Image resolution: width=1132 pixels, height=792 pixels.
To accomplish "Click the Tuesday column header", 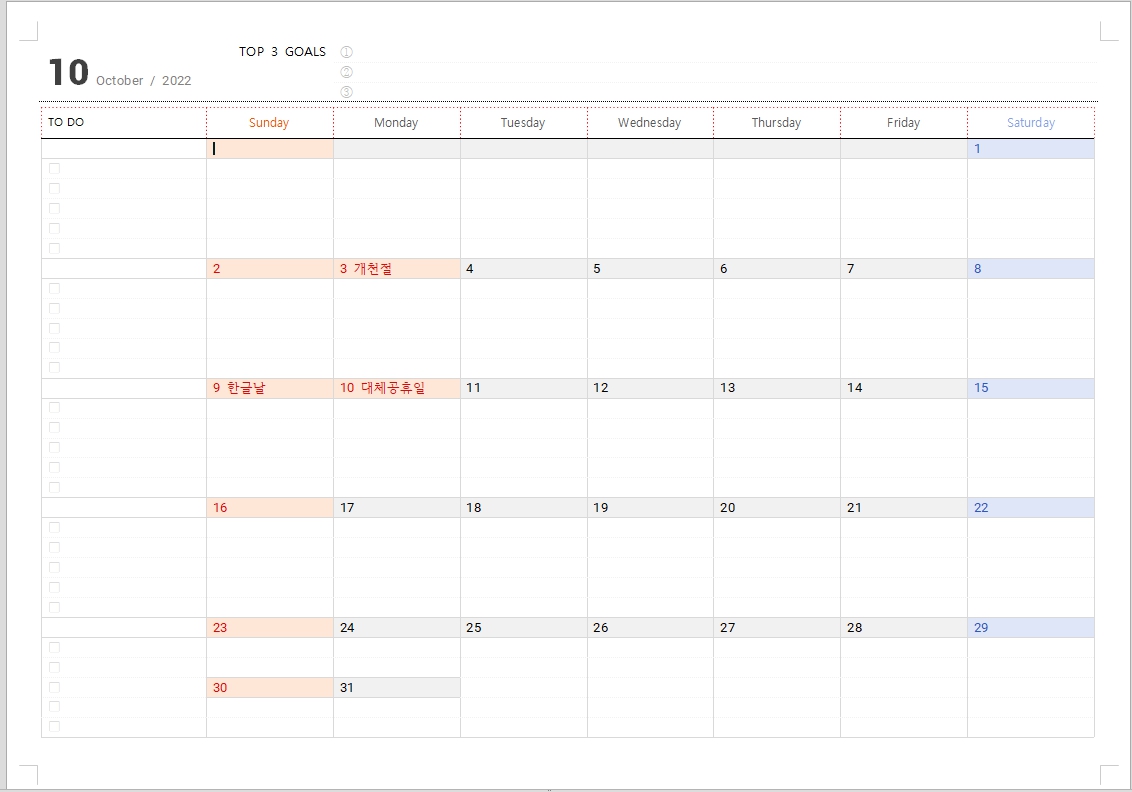I will point(523,123).
